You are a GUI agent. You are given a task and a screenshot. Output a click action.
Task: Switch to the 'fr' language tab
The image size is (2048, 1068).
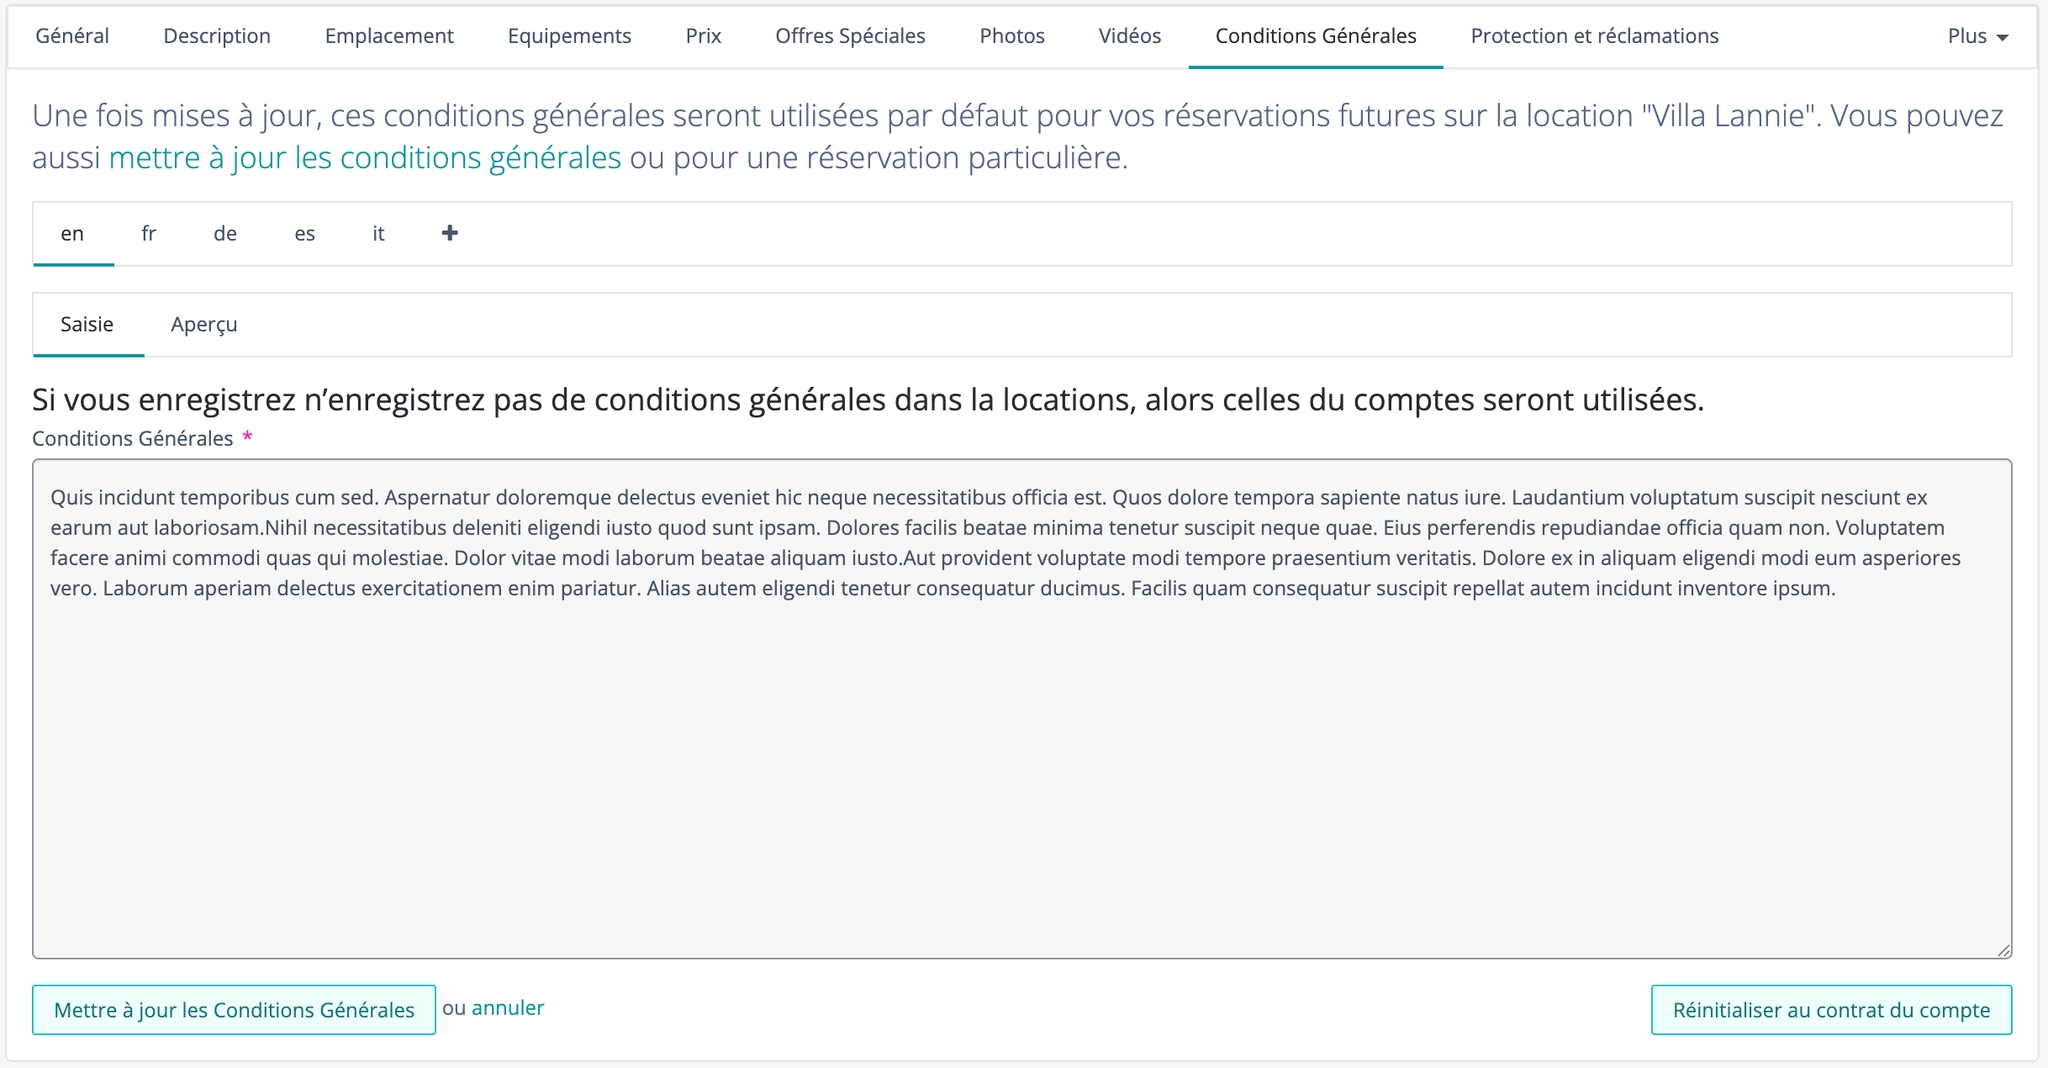tap(149, 234)
